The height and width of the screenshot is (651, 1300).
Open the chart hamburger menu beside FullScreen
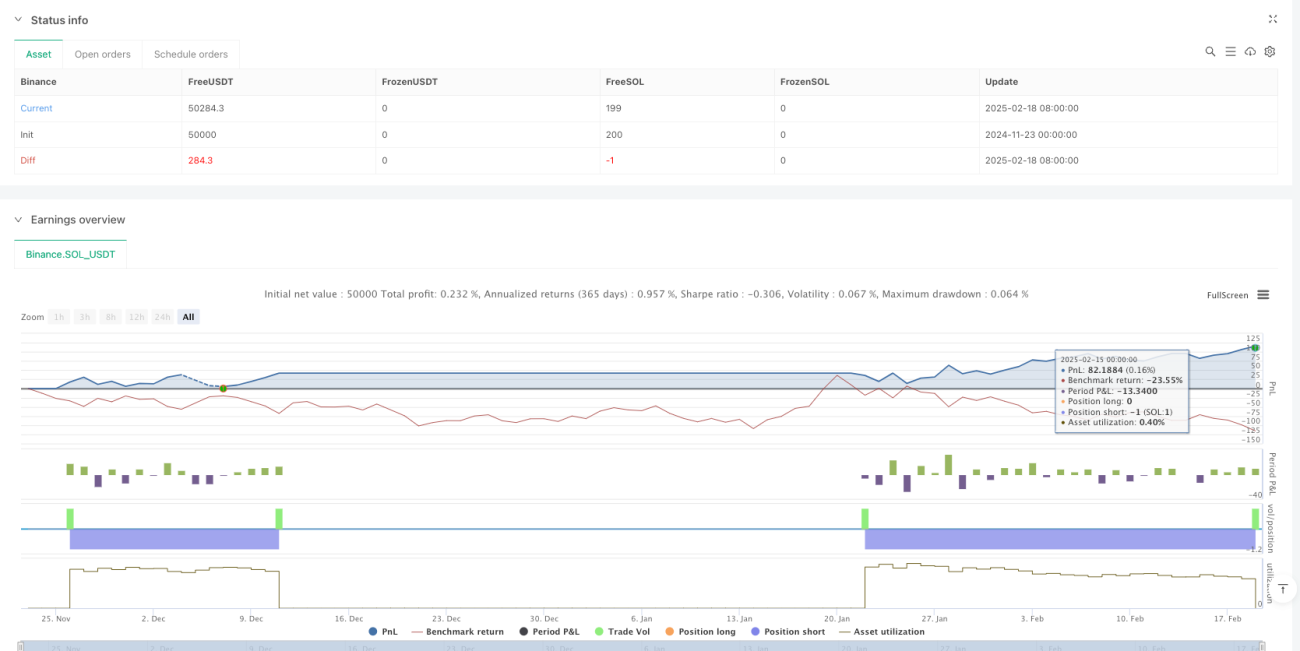(x=1263, y=295)
